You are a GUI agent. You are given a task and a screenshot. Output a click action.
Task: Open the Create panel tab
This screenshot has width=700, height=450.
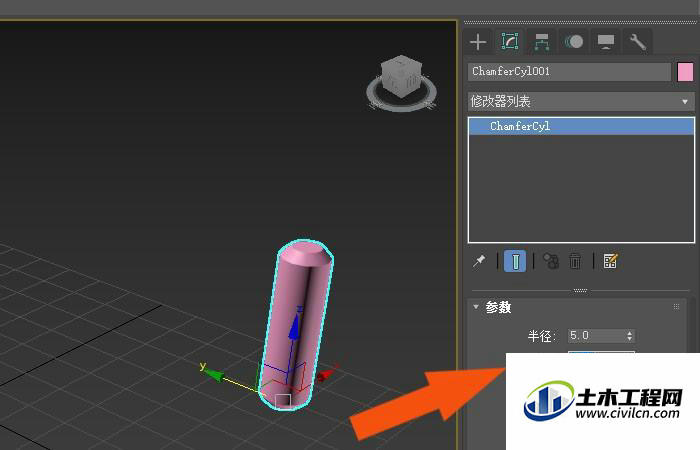(x=478, y=42)
